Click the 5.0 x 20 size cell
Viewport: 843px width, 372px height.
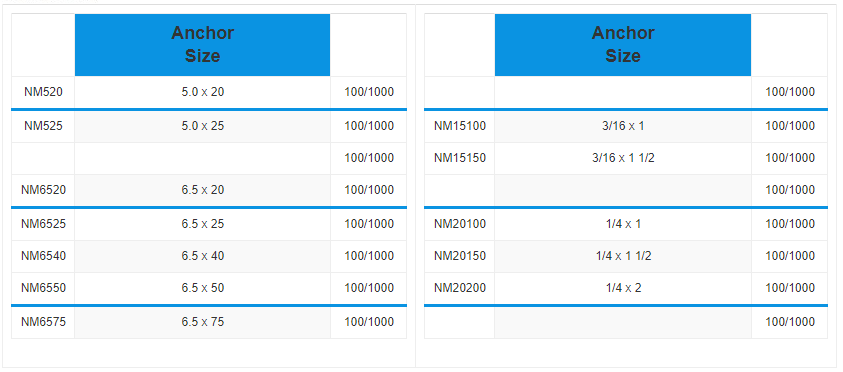(203, 92)
